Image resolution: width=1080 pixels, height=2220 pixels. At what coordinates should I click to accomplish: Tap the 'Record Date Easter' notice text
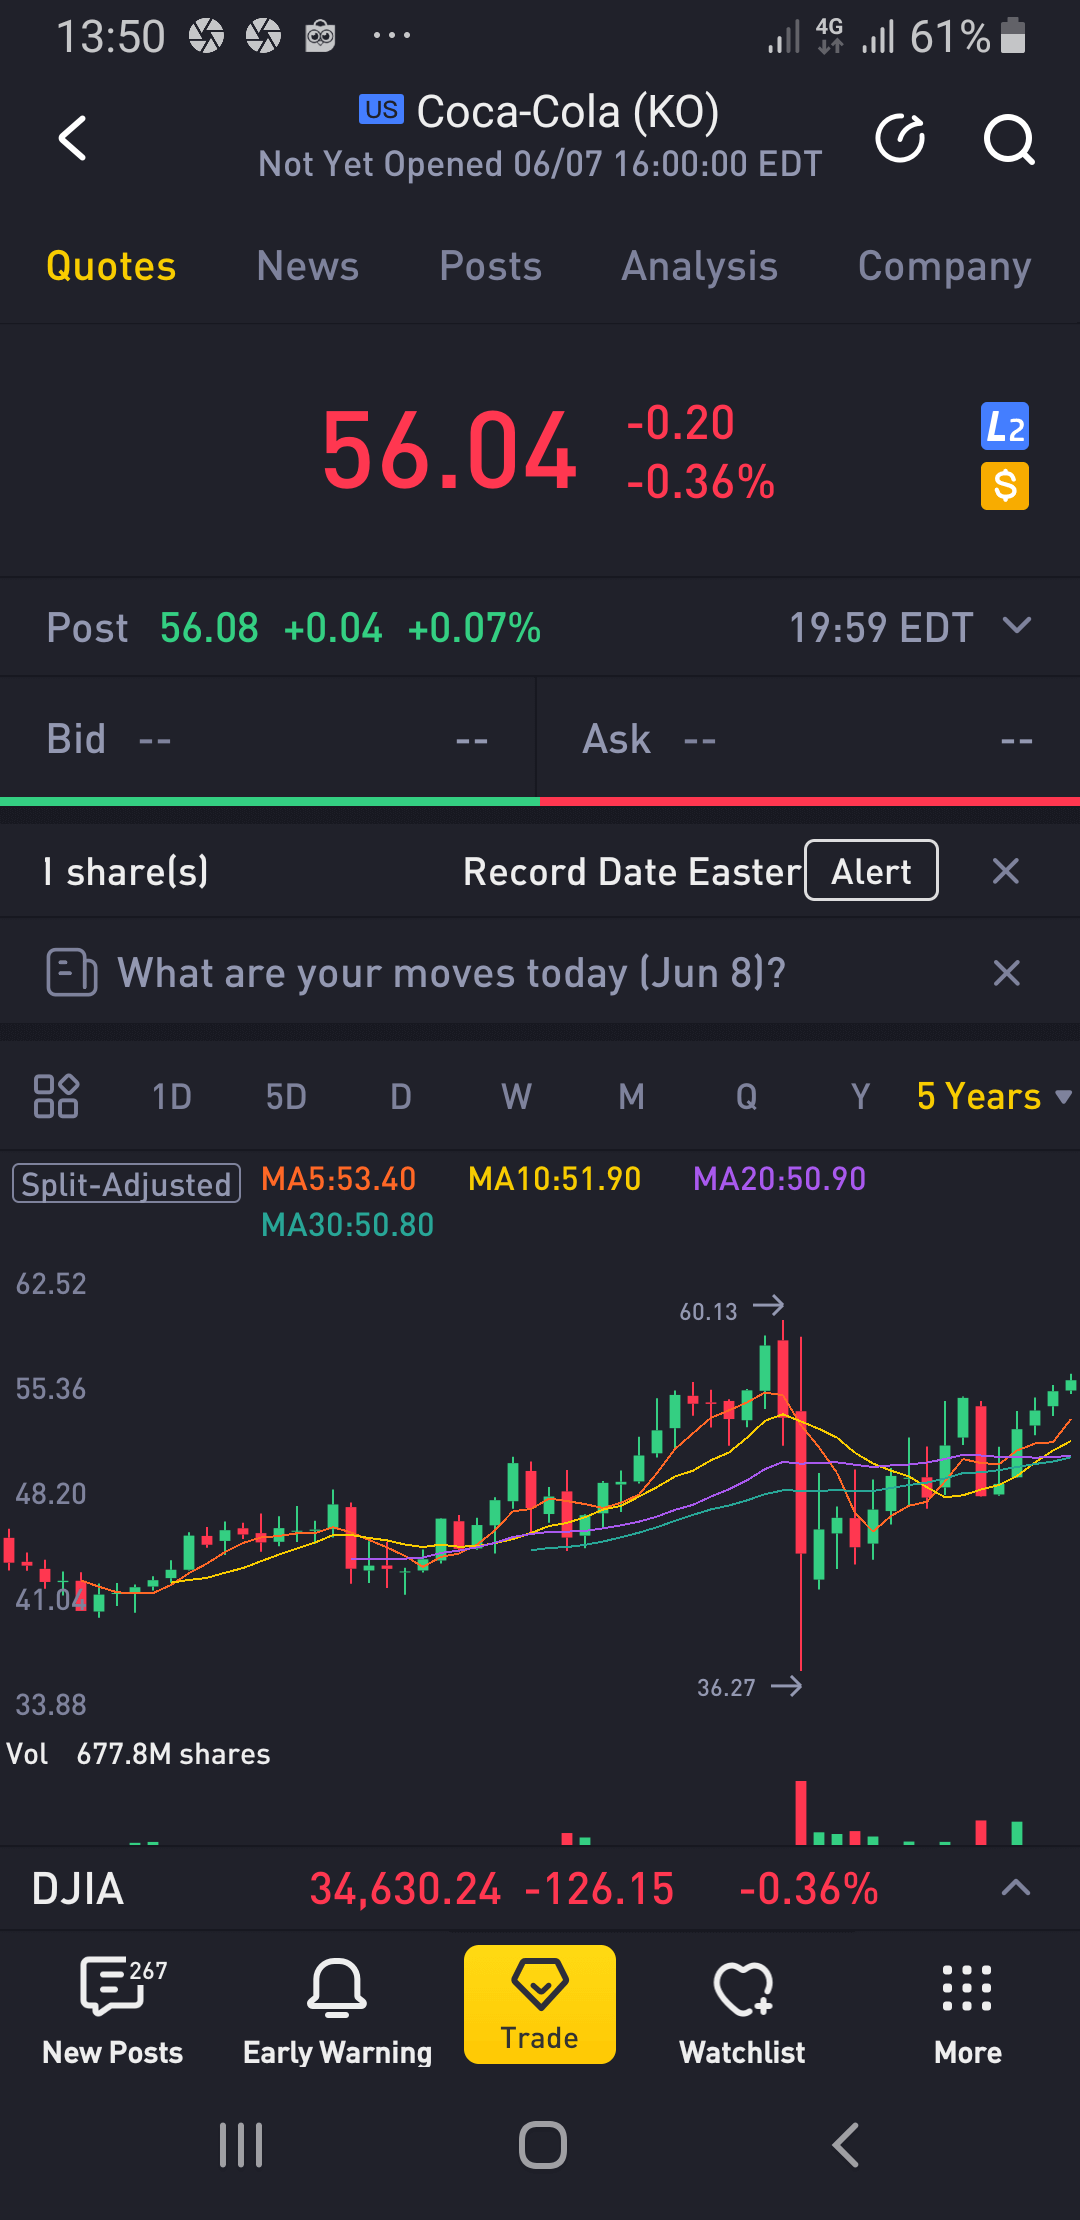point(632,872)
